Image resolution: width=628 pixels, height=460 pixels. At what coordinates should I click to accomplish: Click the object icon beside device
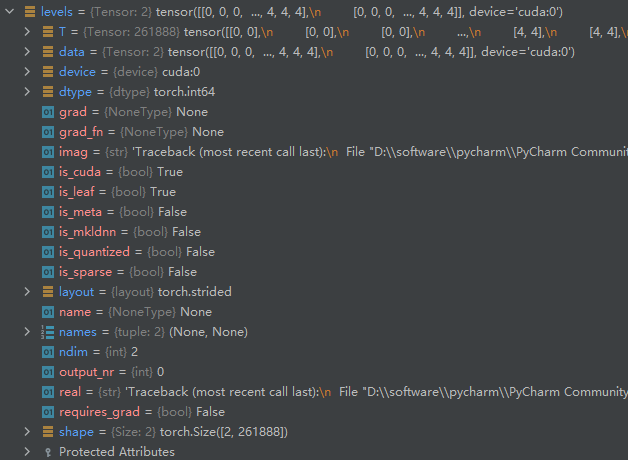pos(48,72)
